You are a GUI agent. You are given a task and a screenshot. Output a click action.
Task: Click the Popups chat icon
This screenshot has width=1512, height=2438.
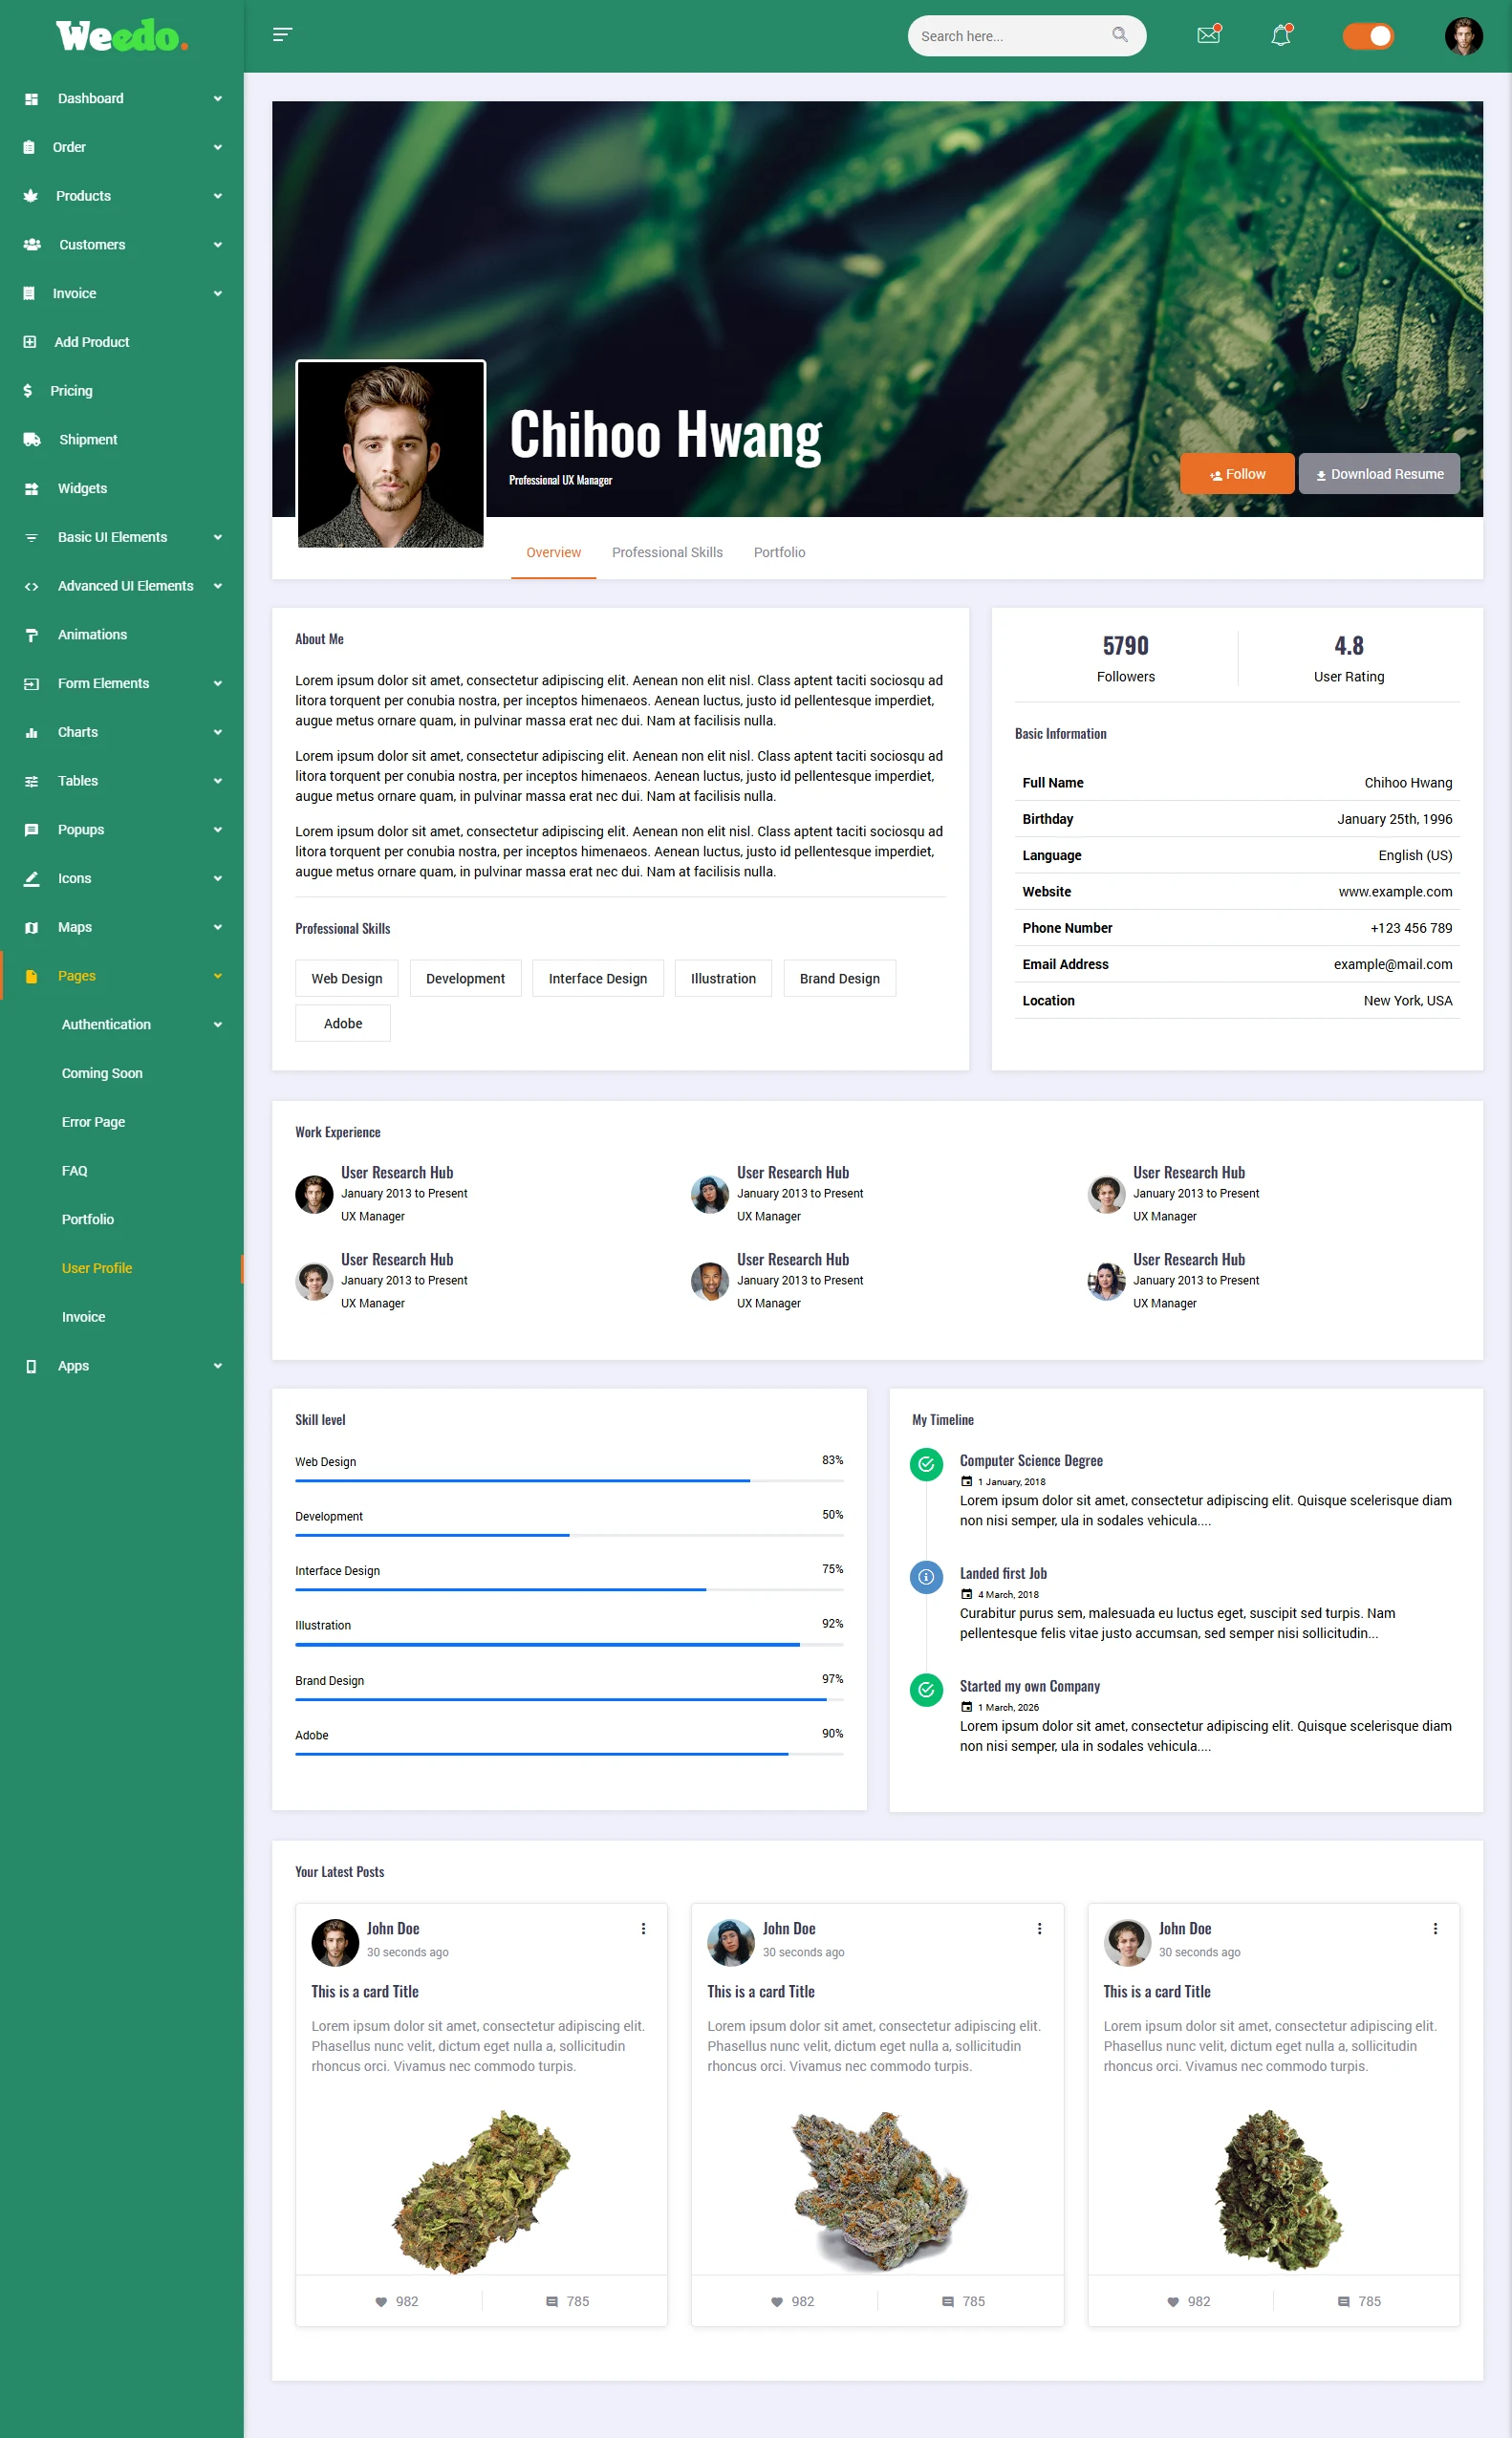[x=31, y=830]
